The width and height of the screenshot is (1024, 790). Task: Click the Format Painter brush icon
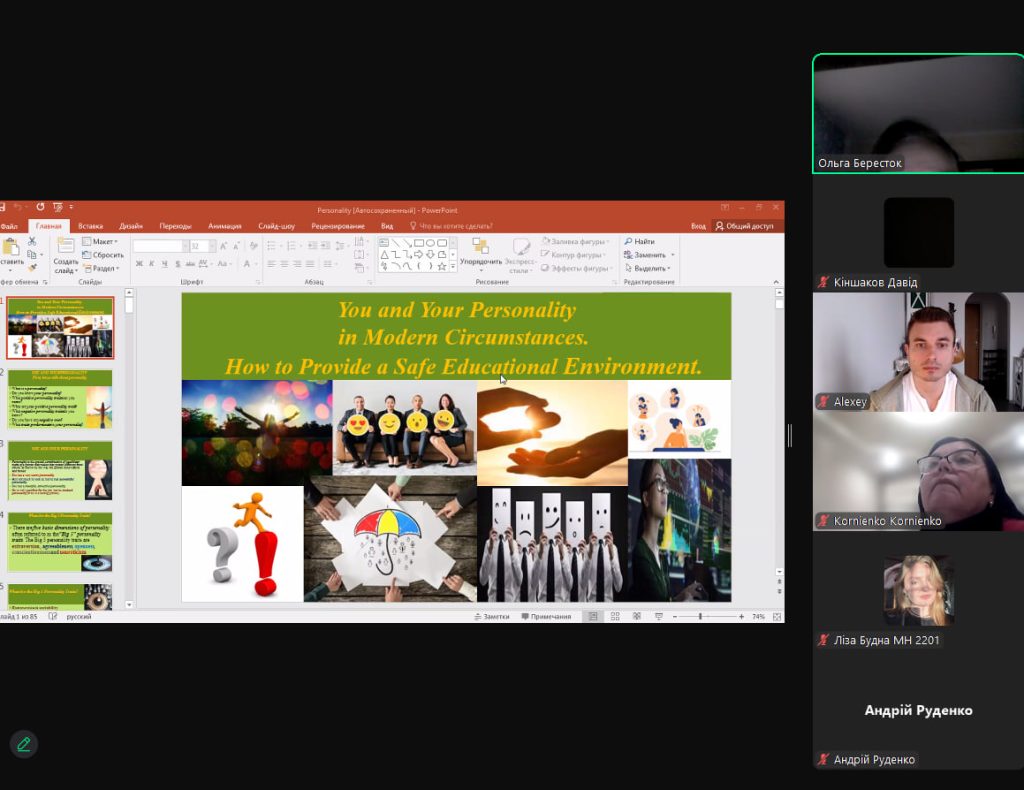point(32,268)
